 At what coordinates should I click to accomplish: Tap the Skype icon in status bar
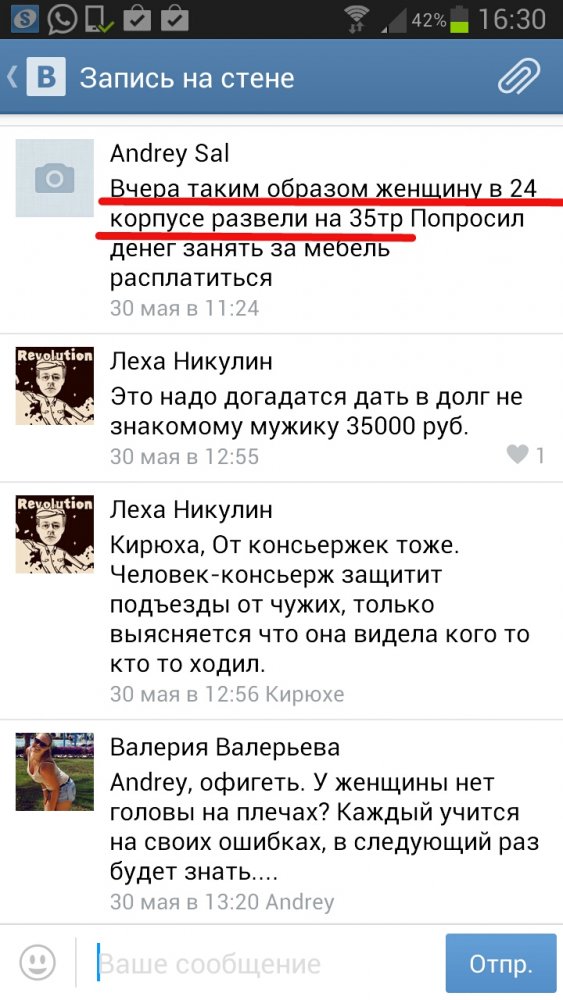click(x=24, y=18)
